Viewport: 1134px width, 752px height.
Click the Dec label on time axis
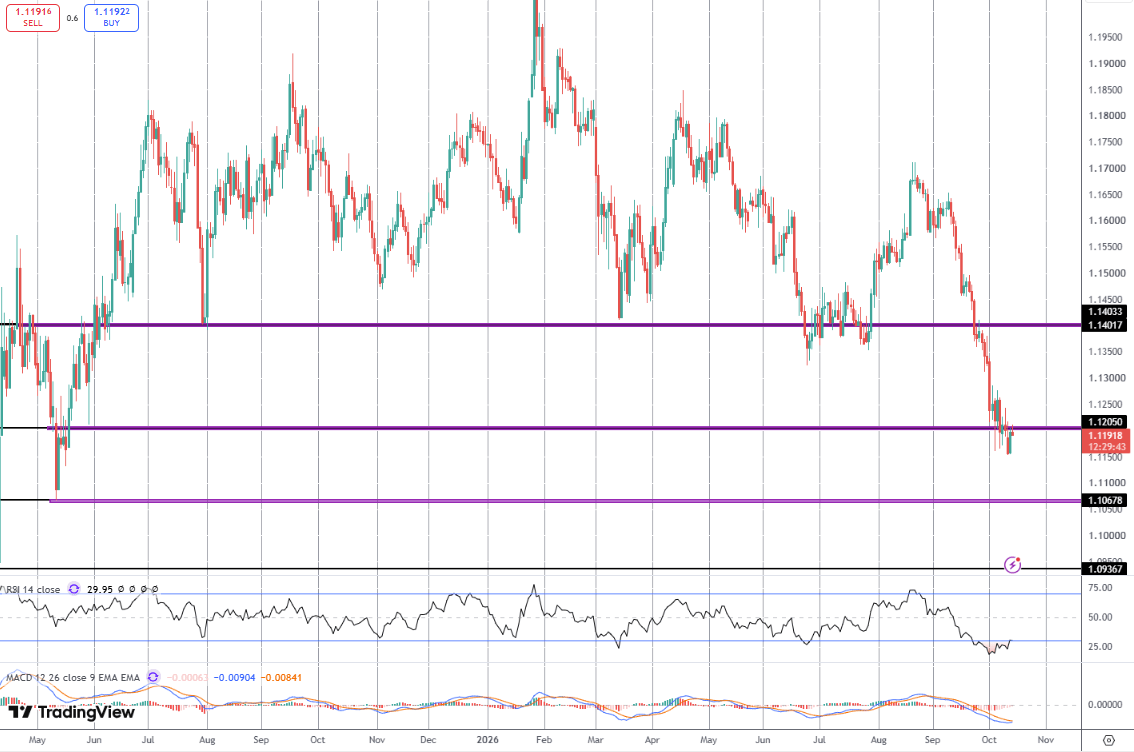tap(428, 740)
